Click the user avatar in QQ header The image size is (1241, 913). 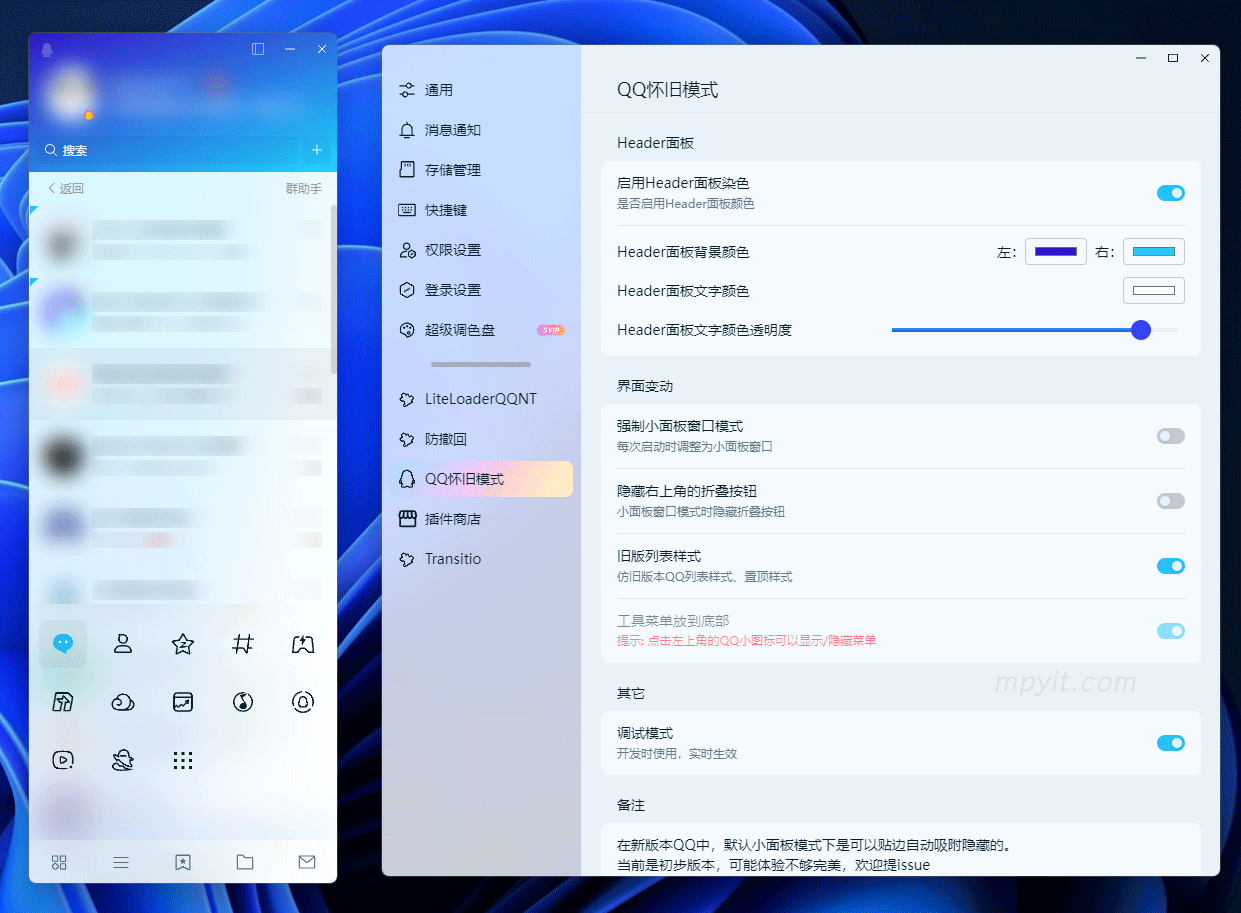(71, 94)
